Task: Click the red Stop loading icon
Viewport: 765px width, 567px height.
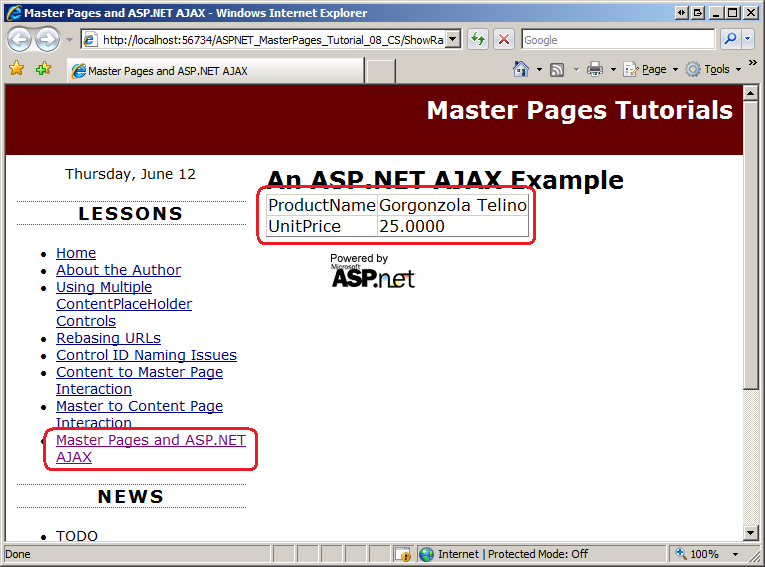Action: click(x=504, y=39)
